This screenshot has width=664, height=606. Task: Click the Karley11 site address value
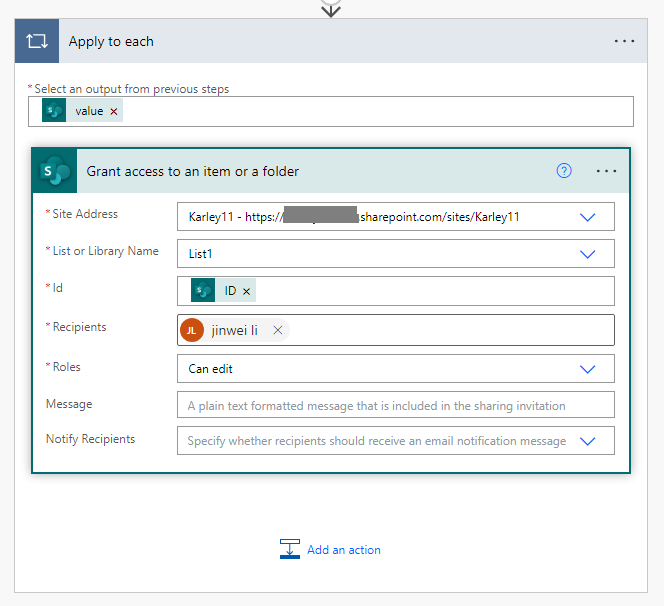[x=354, y=217]
